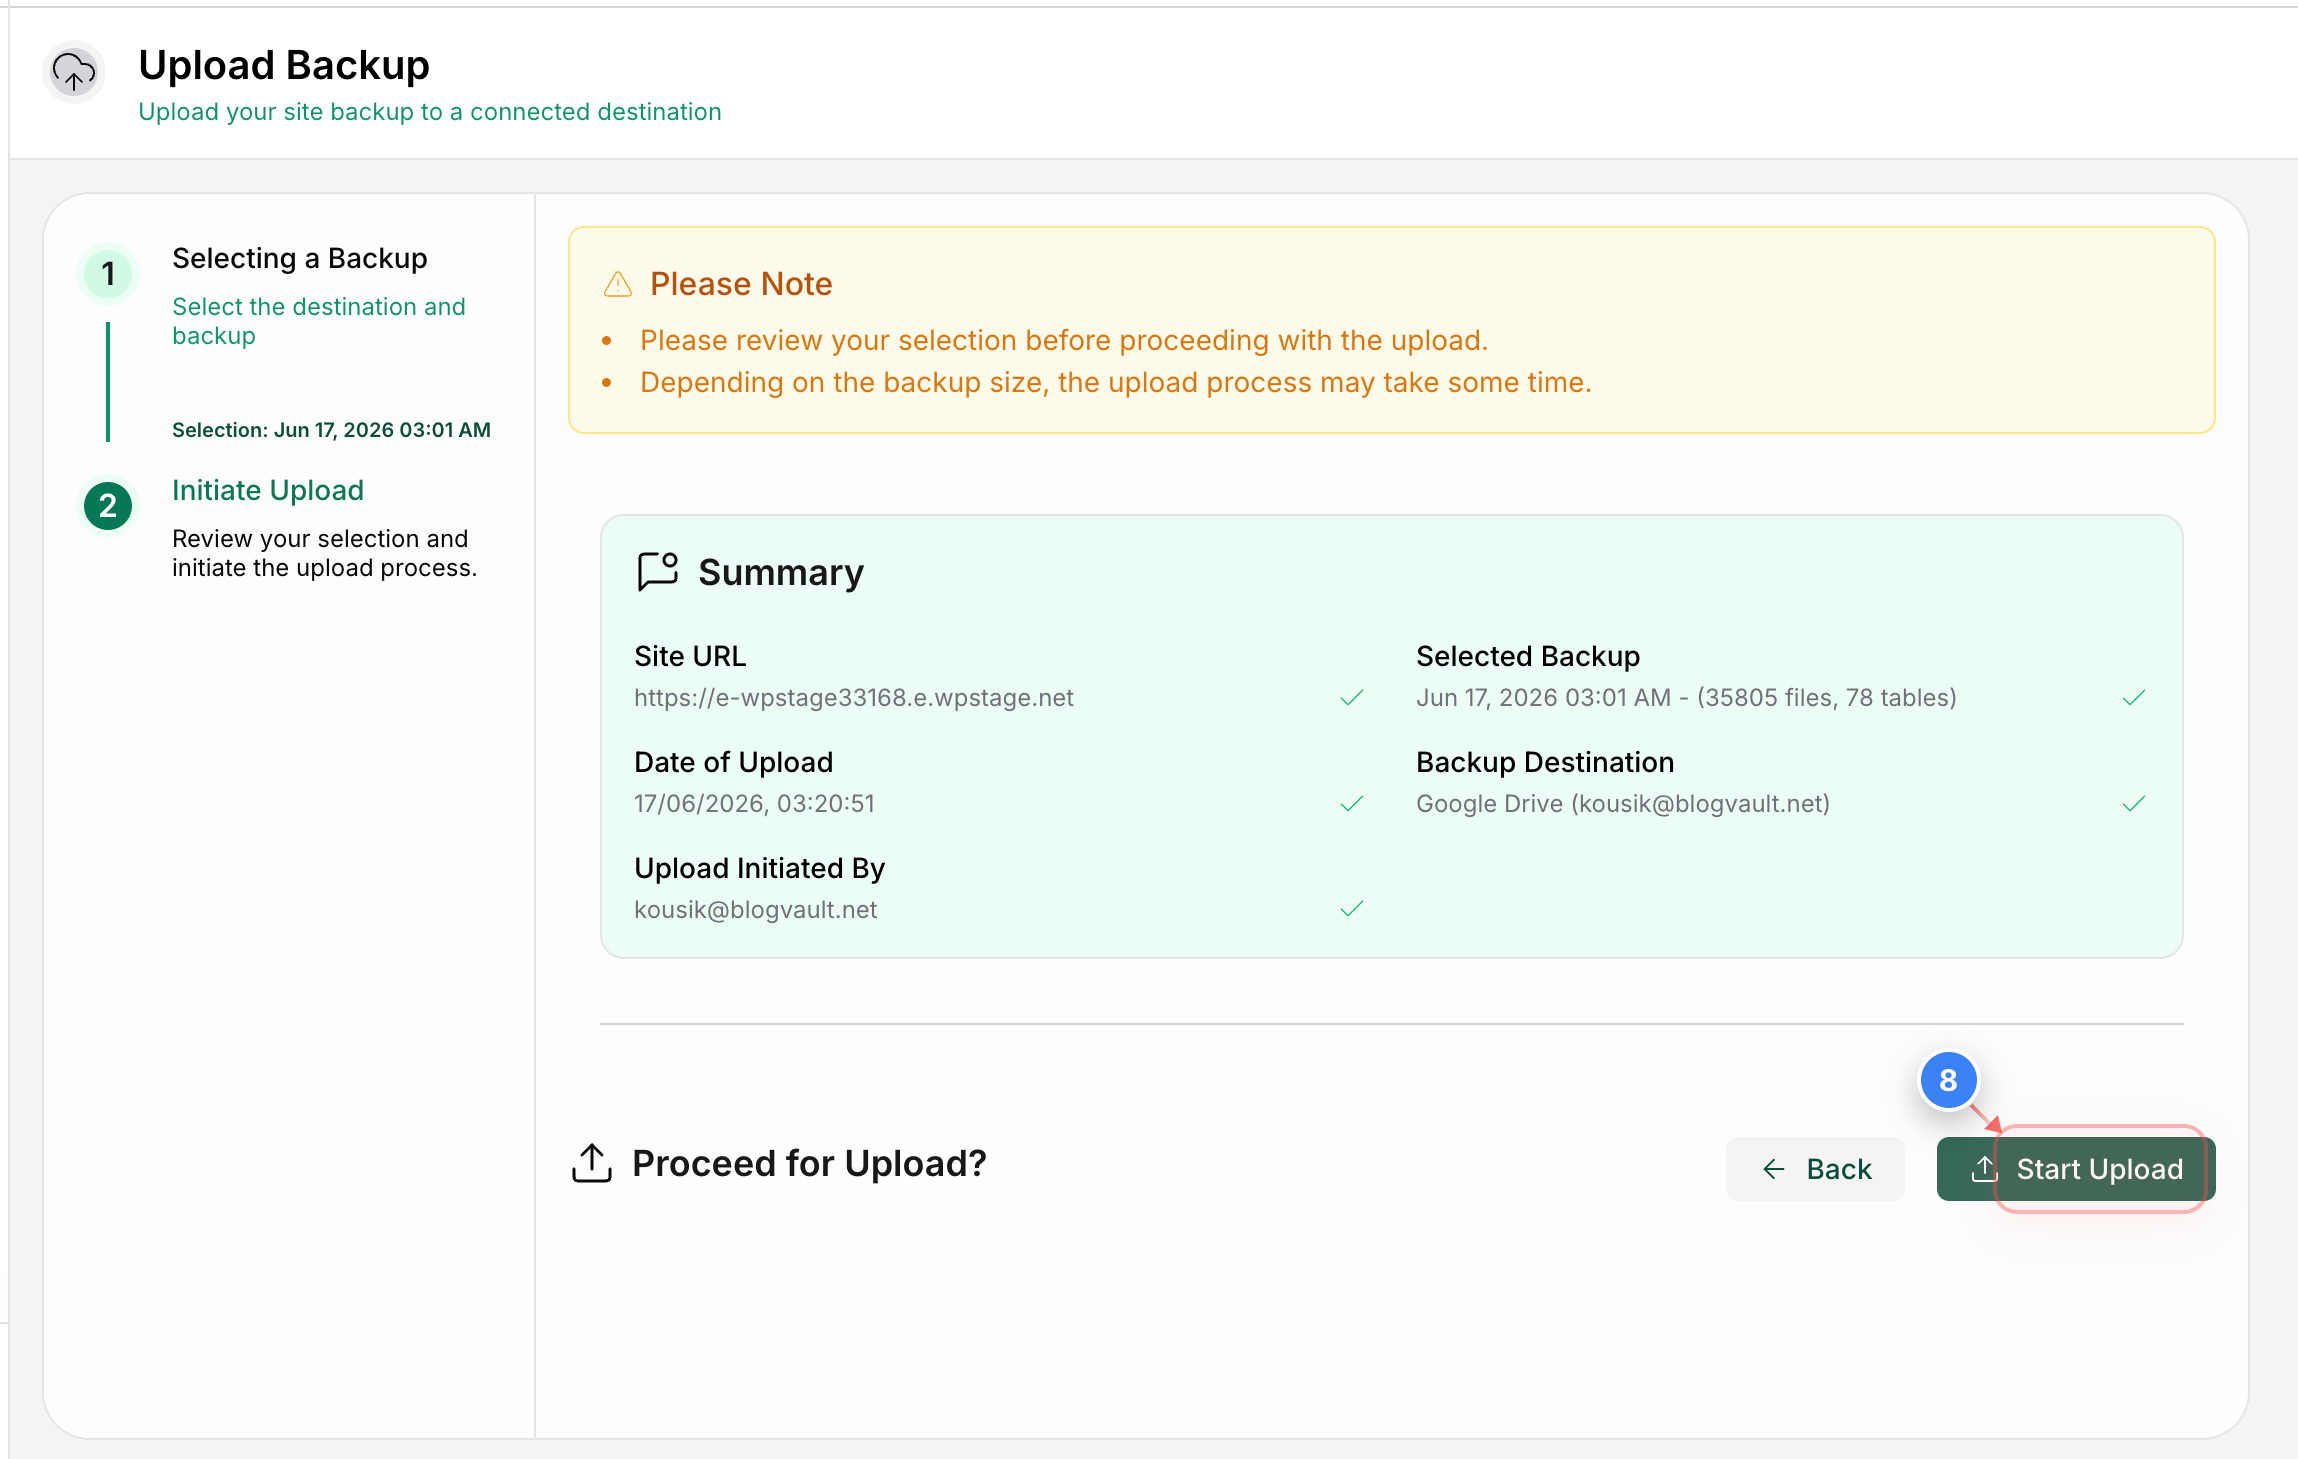Screen dimensions: 2298x1459
Task: Open the Initiate Upload step
Action: click(268, 490)
